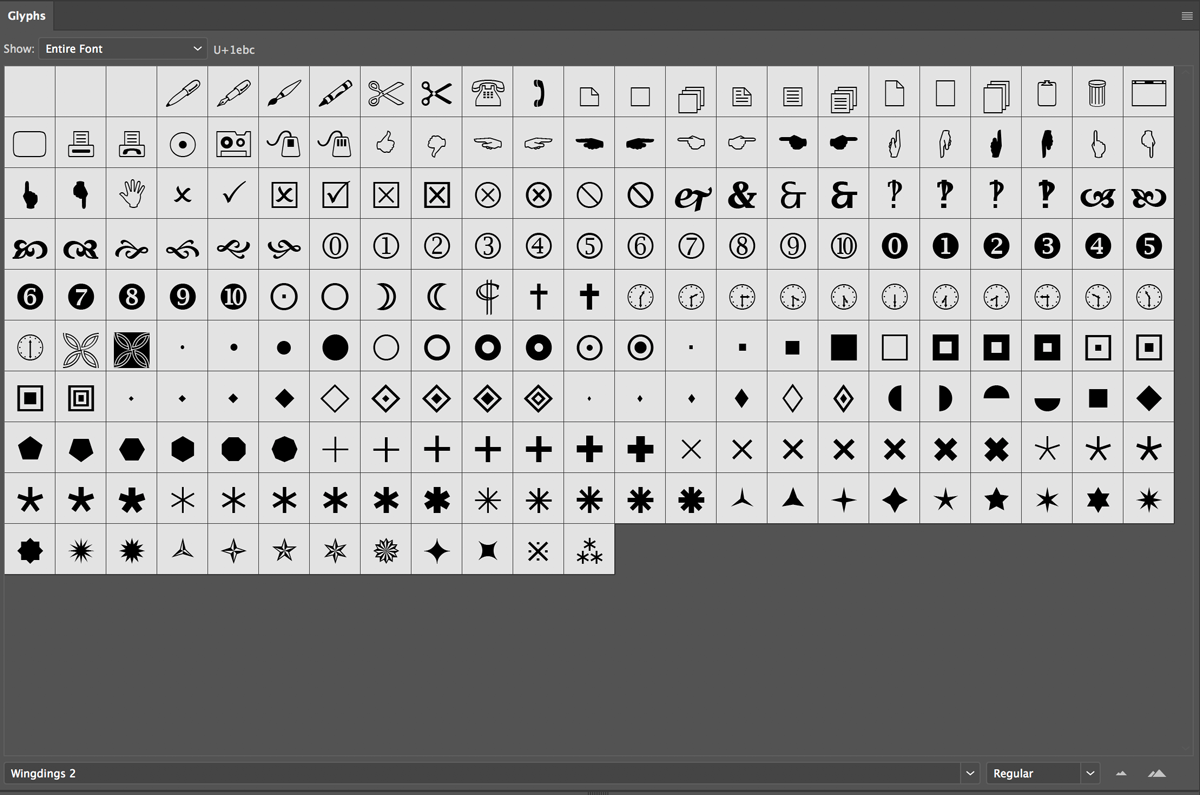Select the bold Latin cross glyph

(x=590, y=297)
